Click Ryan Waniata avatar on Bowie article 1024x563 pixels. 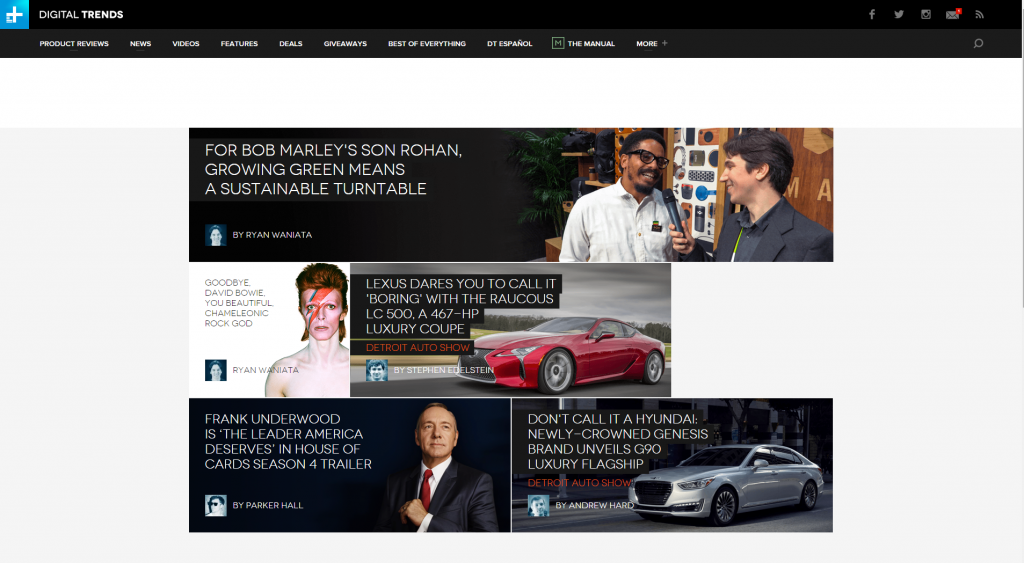[216, 370]
